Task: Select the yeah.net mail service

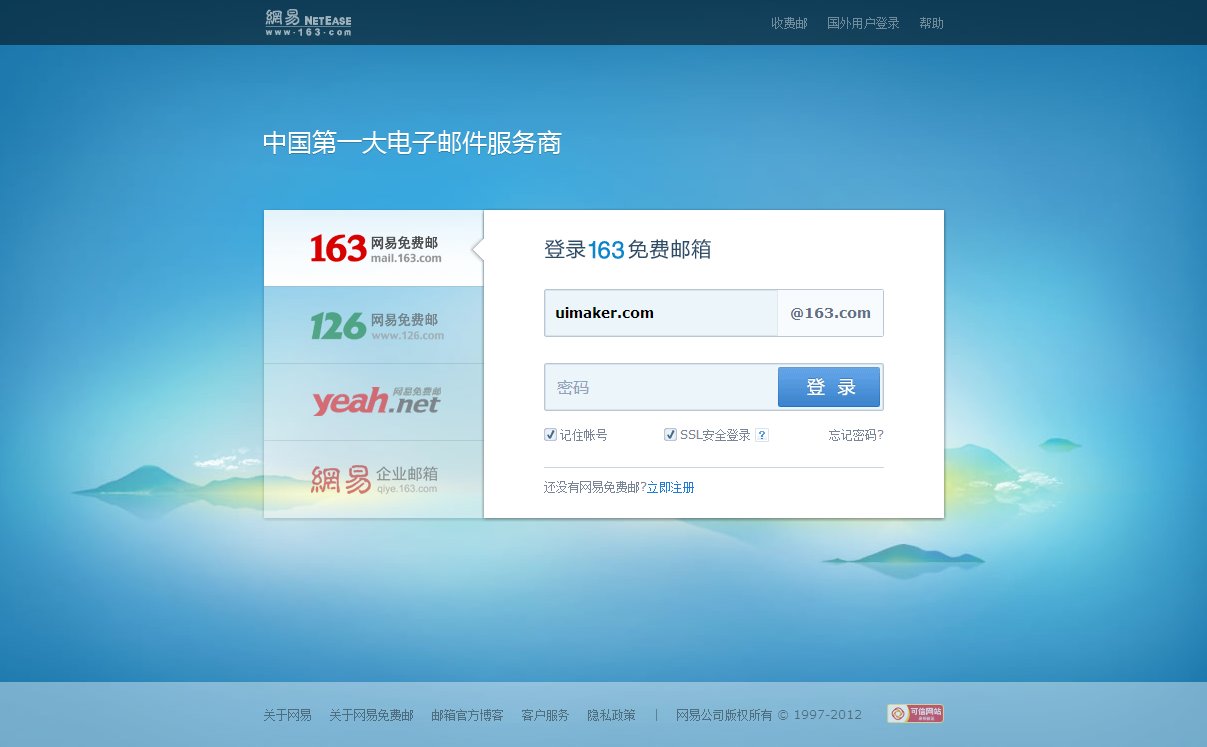Action: tap(373, 400)
